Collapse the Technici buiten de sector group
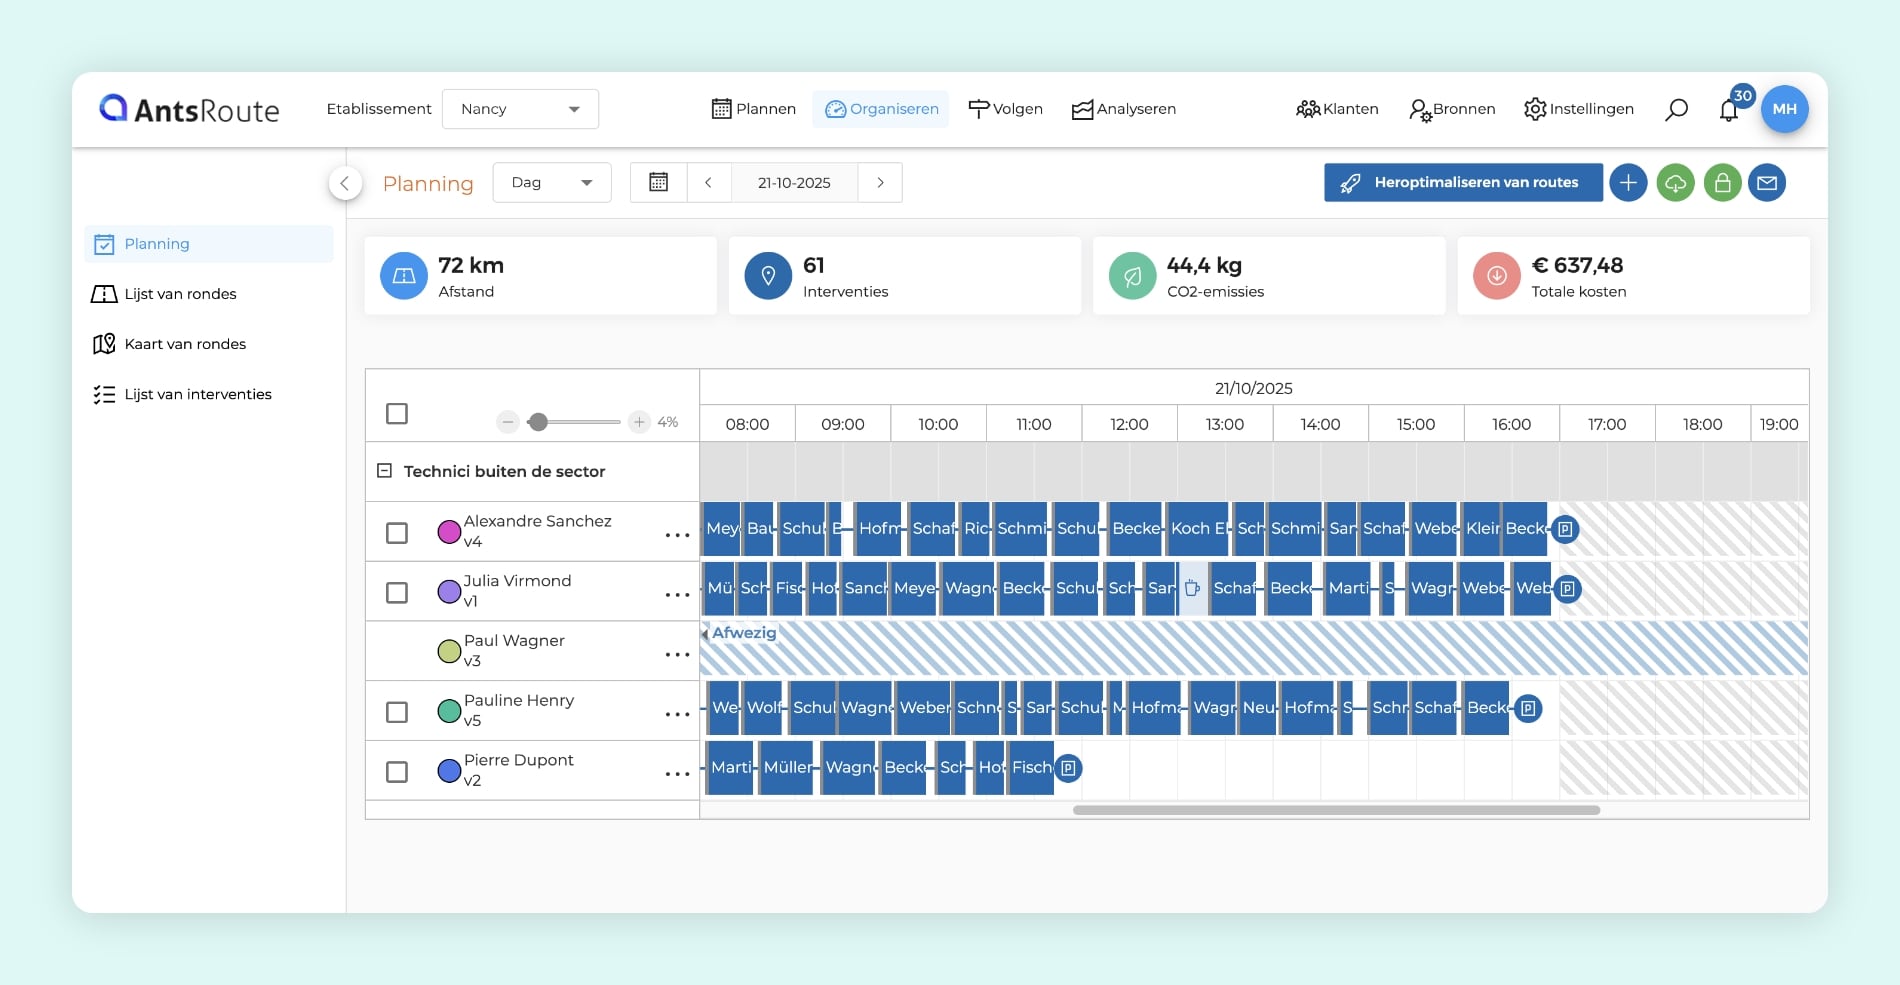 click(x=384, y=471)
